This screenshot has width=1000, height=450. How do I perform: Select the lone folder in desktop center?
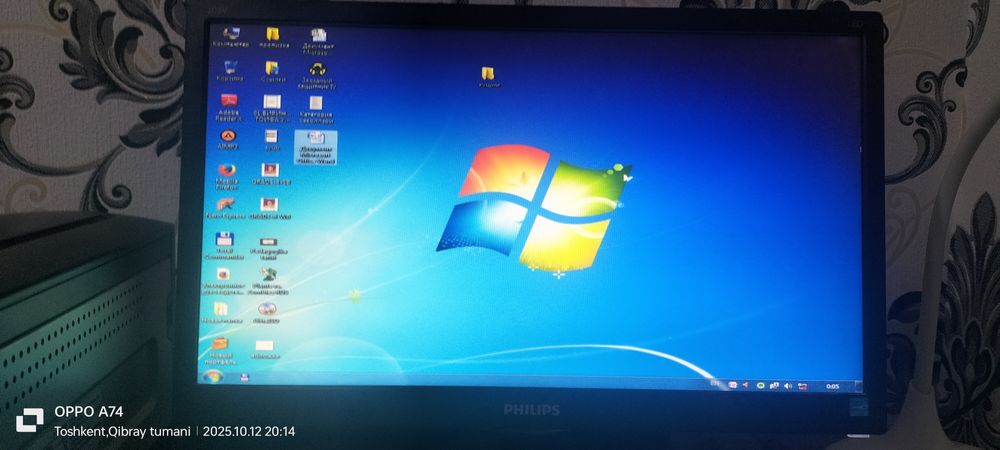coord(489,76)
